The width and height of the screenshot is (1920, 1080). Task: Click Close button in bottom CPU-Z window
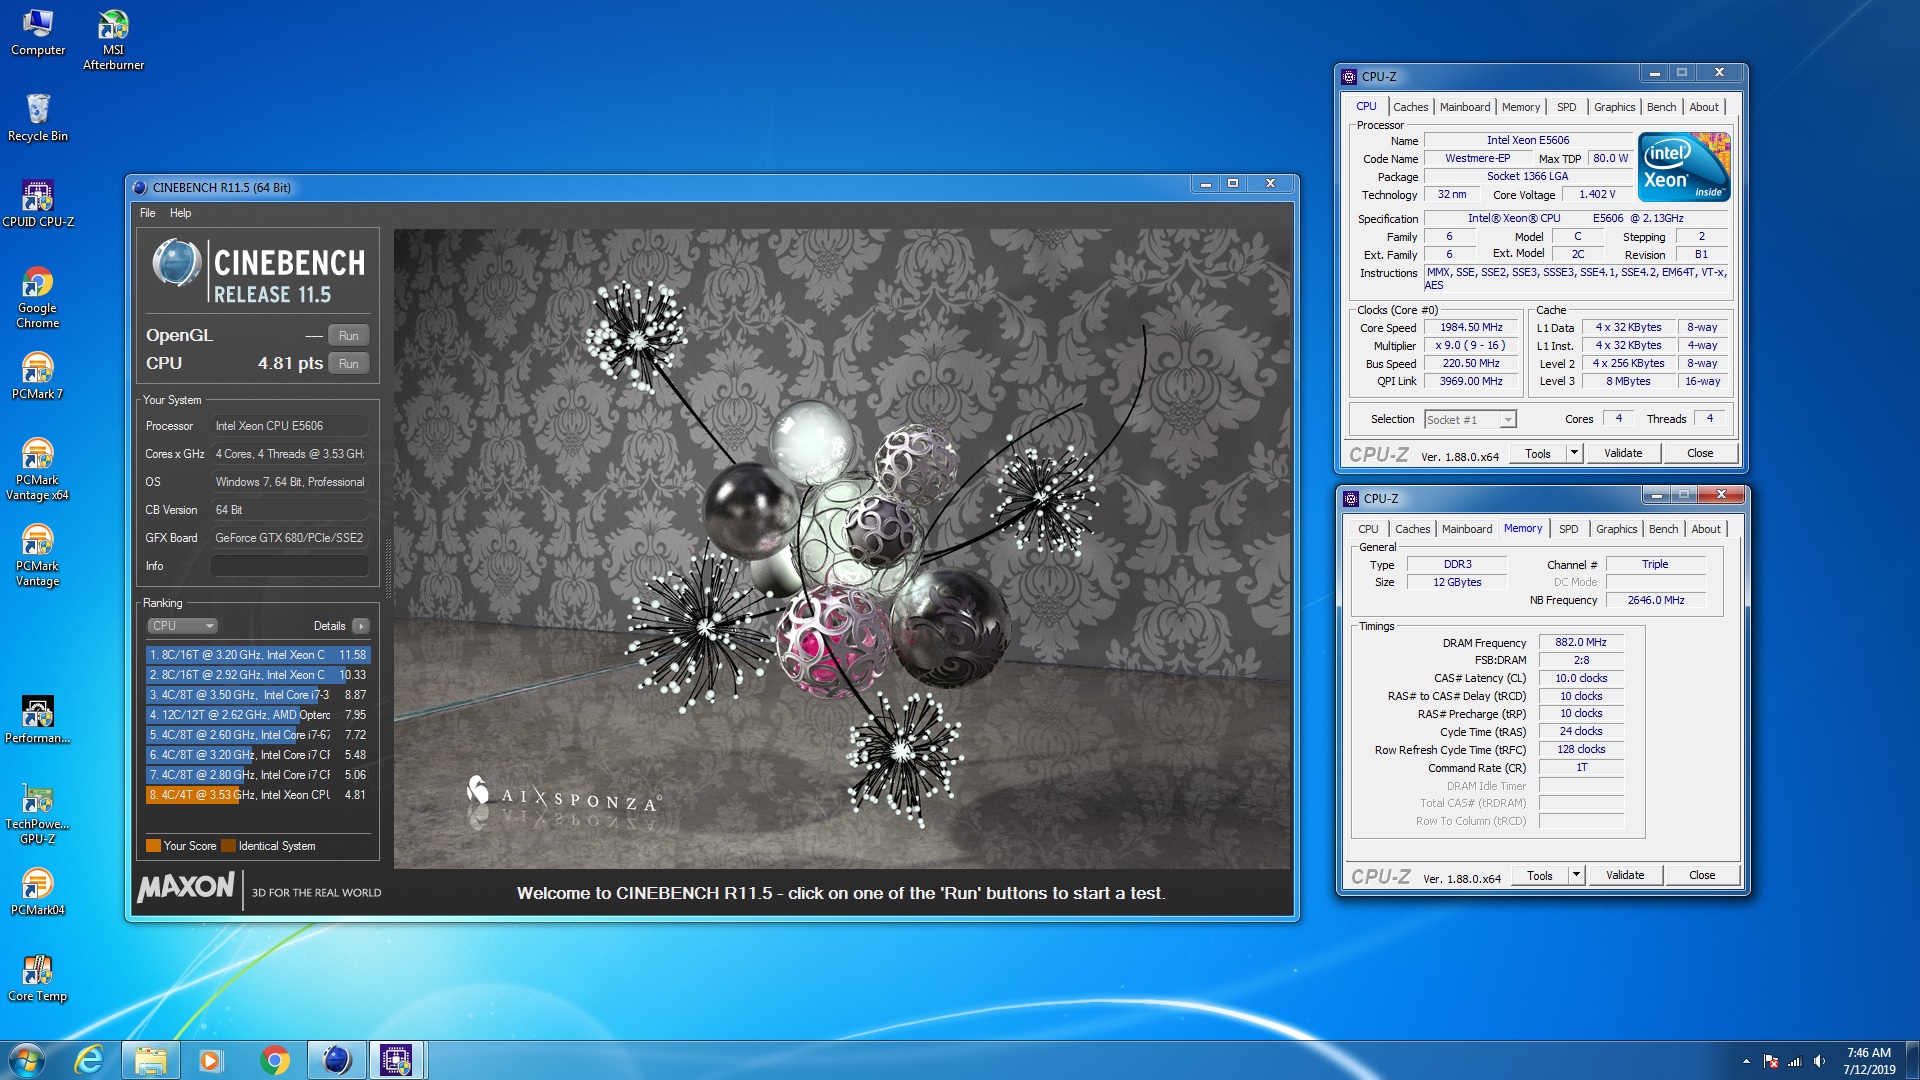(1702, 876)
